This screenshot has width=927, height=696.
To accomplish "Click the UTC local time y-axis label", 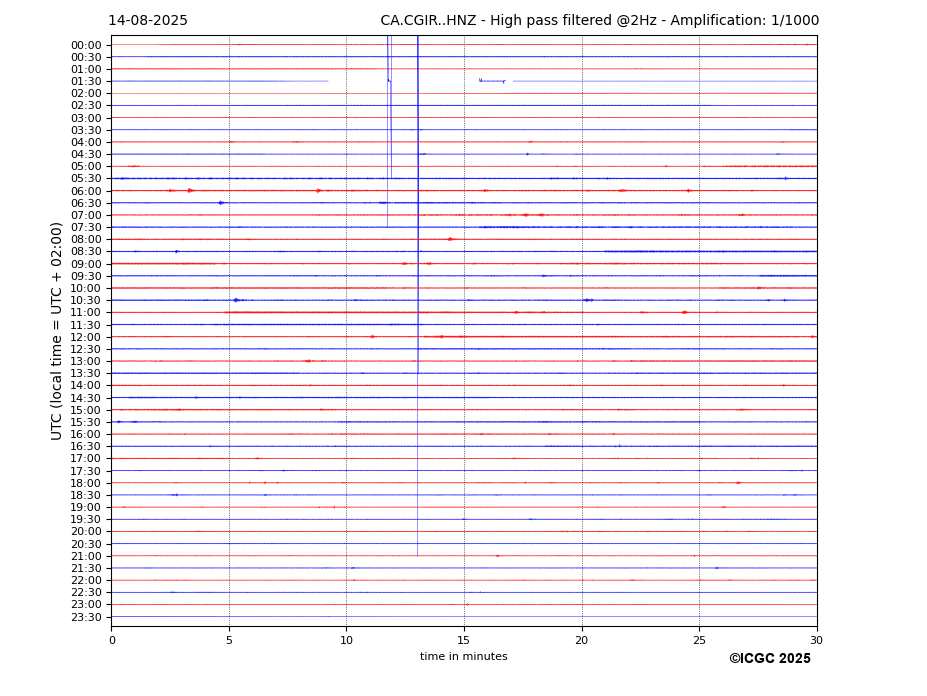I will (56, 331).
